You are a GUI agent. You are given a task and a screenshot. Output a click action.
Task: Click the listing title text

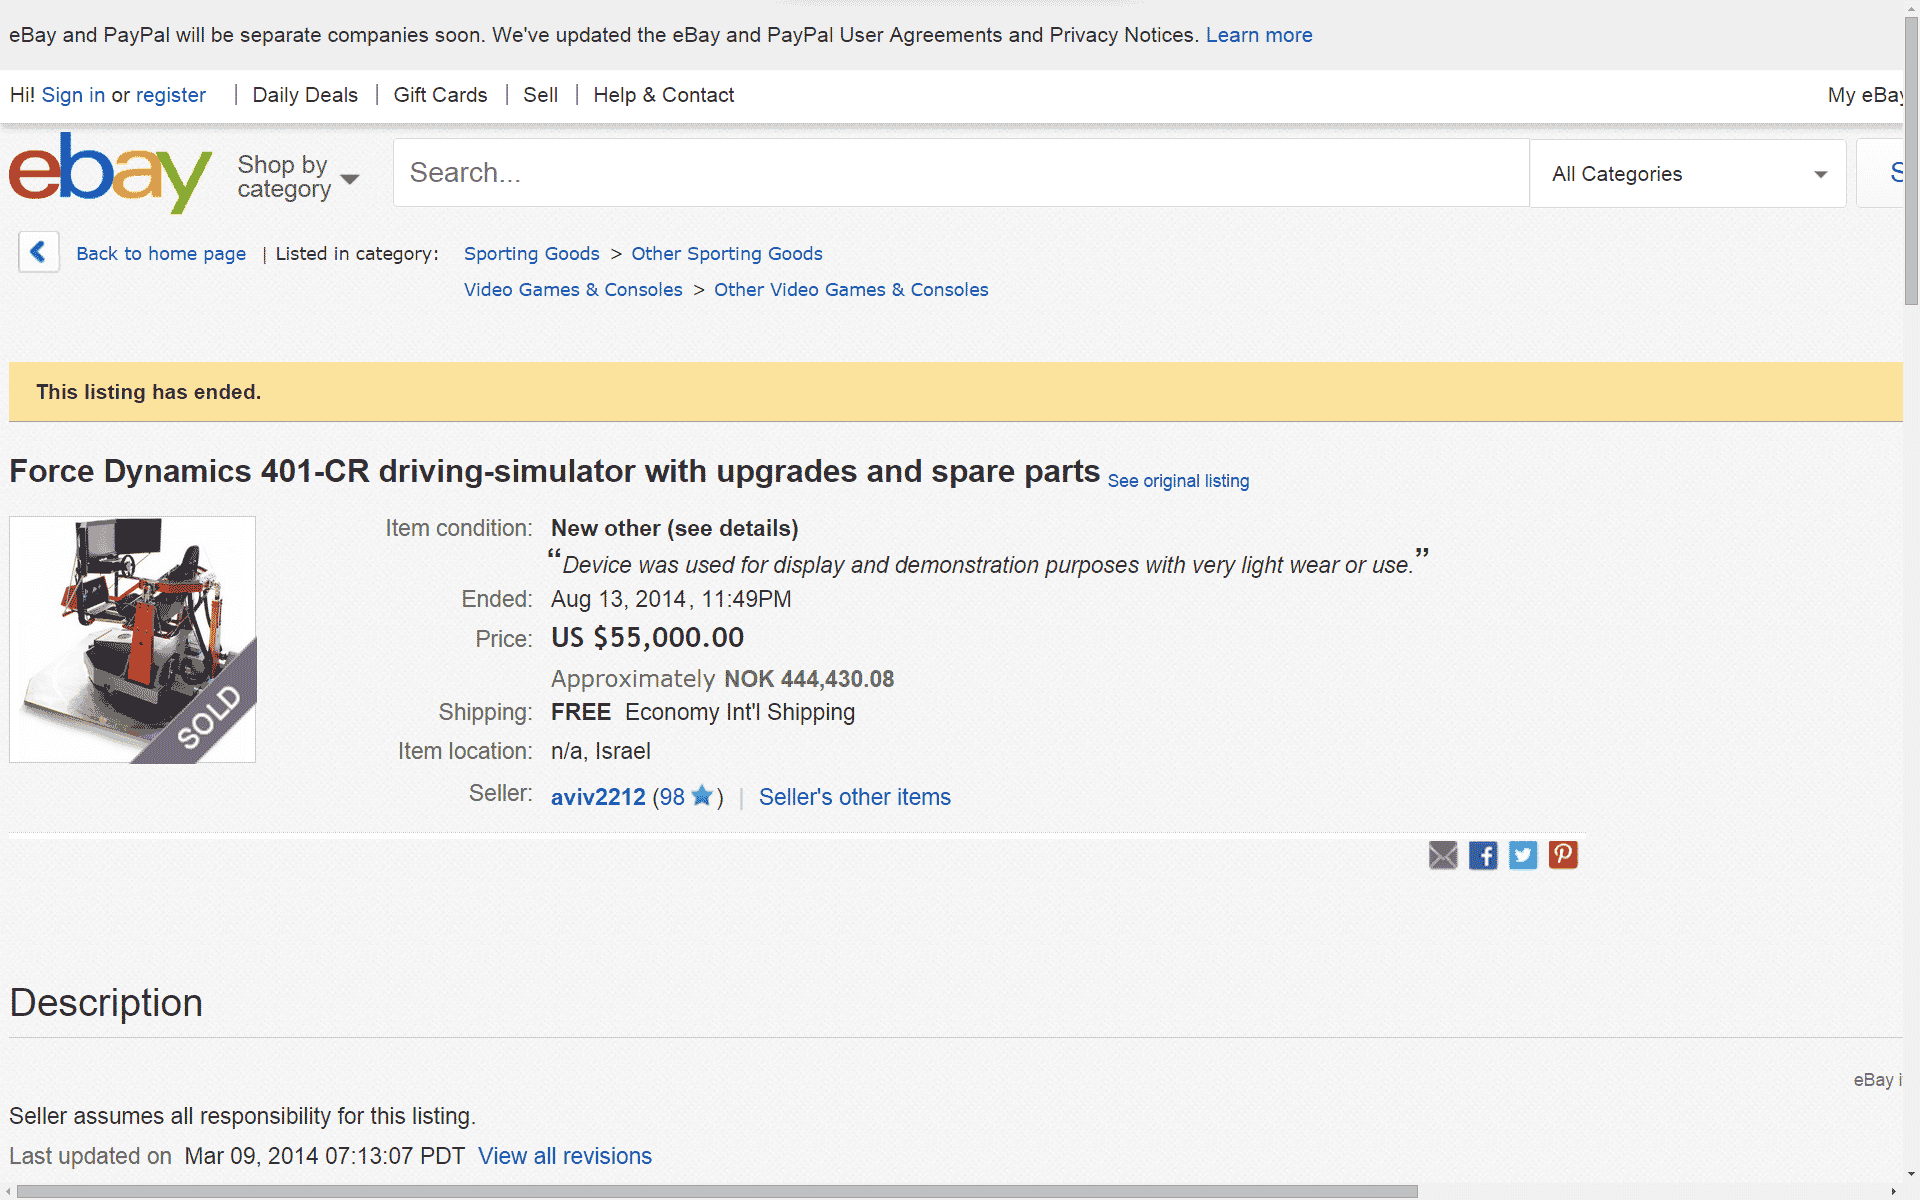[555, 471]
